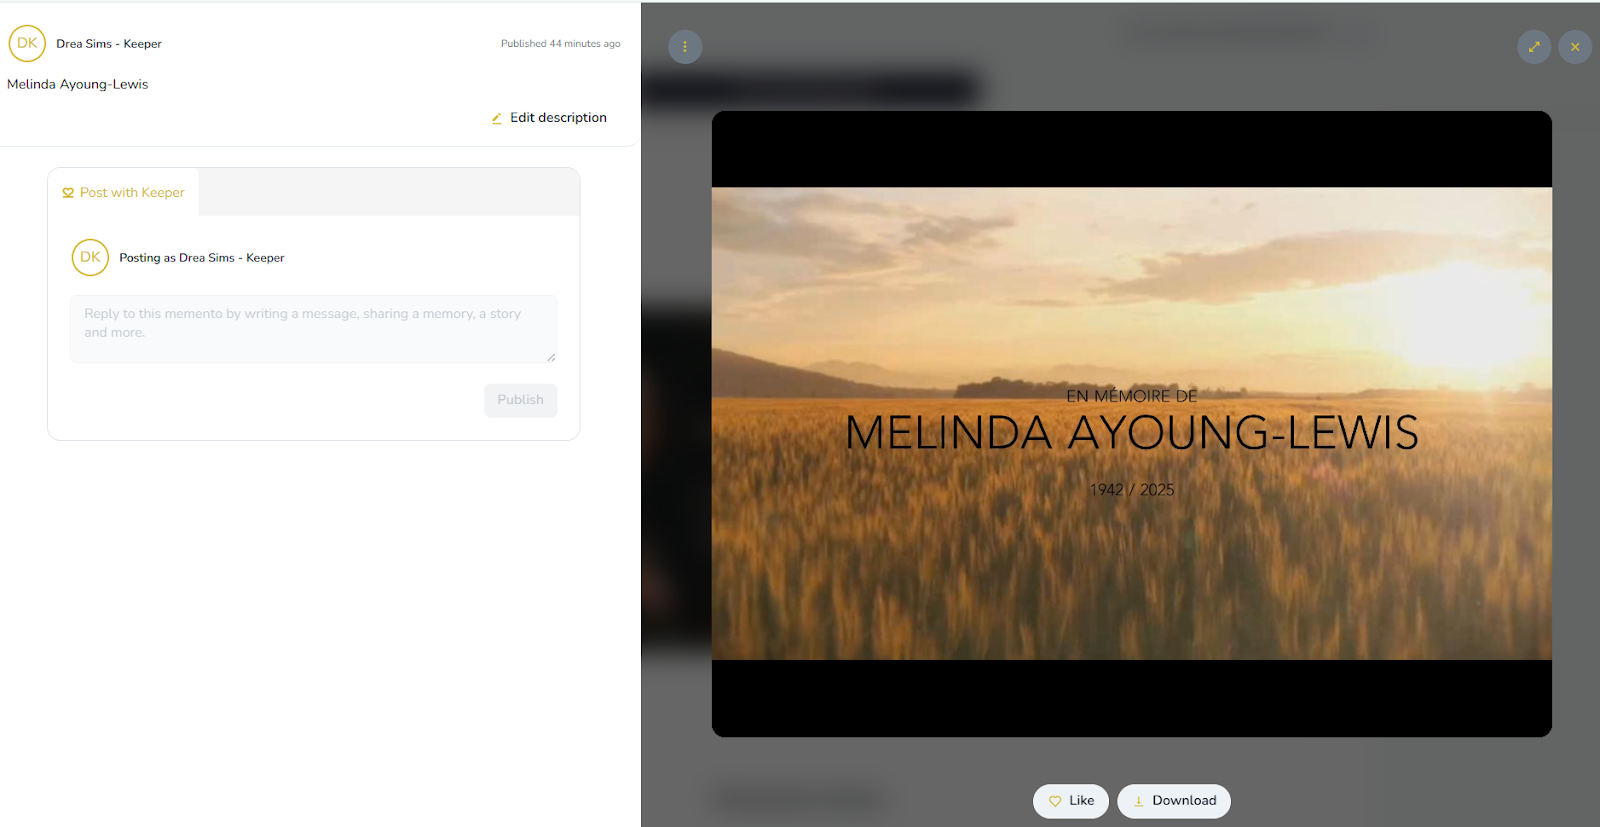Click the Published 44 minutes ago timestamp
The height and width of the screenshot is (827, 1600).
(x=560, y=44)
